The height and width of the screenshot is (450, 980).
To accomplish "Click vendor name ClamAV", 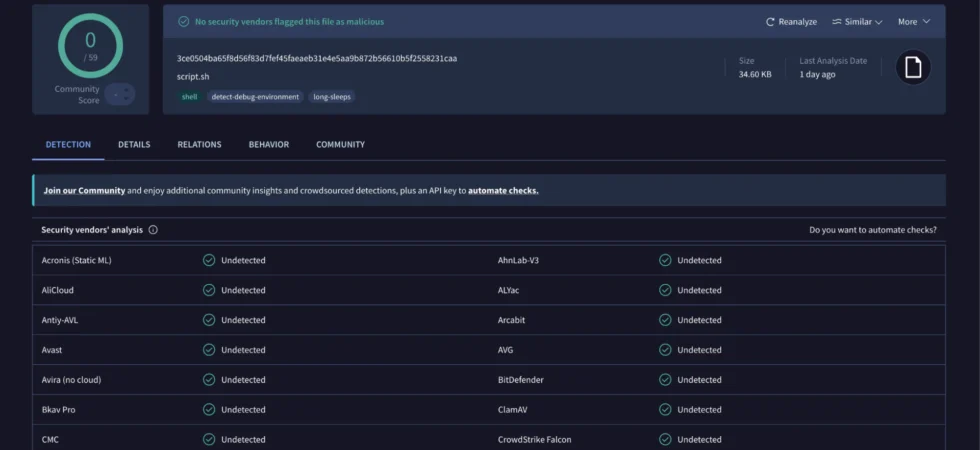I will (x=514, y=410).
